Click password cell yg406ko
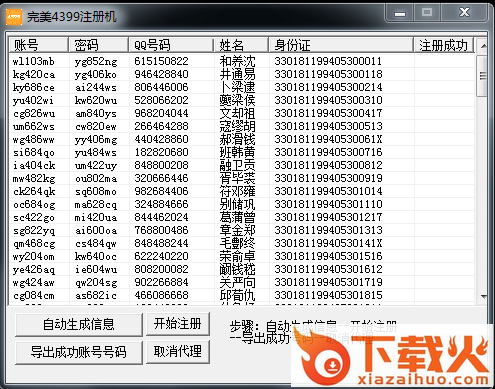 (96, 74)
